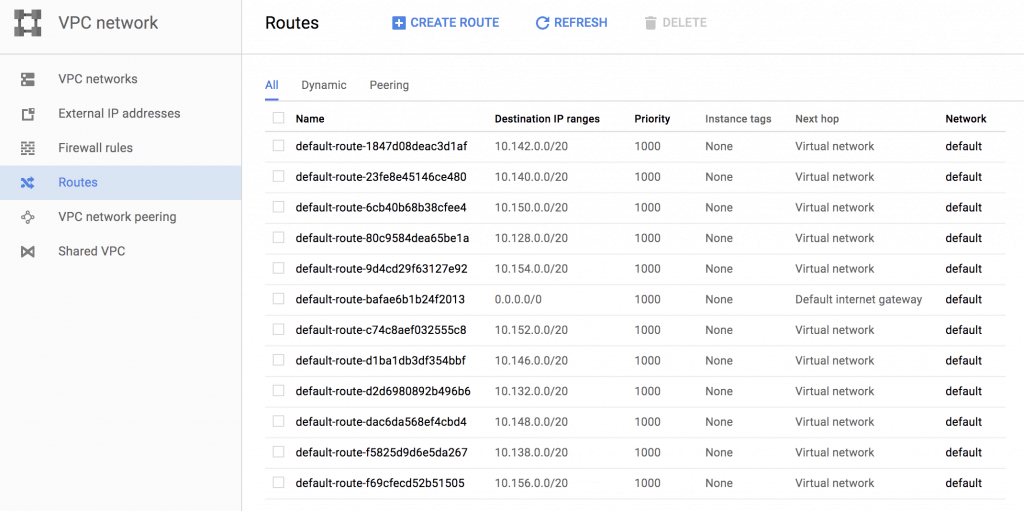Open the default network link in first row
Image resolution: width=1024 pixels, height=511 pixels.
[x=963, y=146]
